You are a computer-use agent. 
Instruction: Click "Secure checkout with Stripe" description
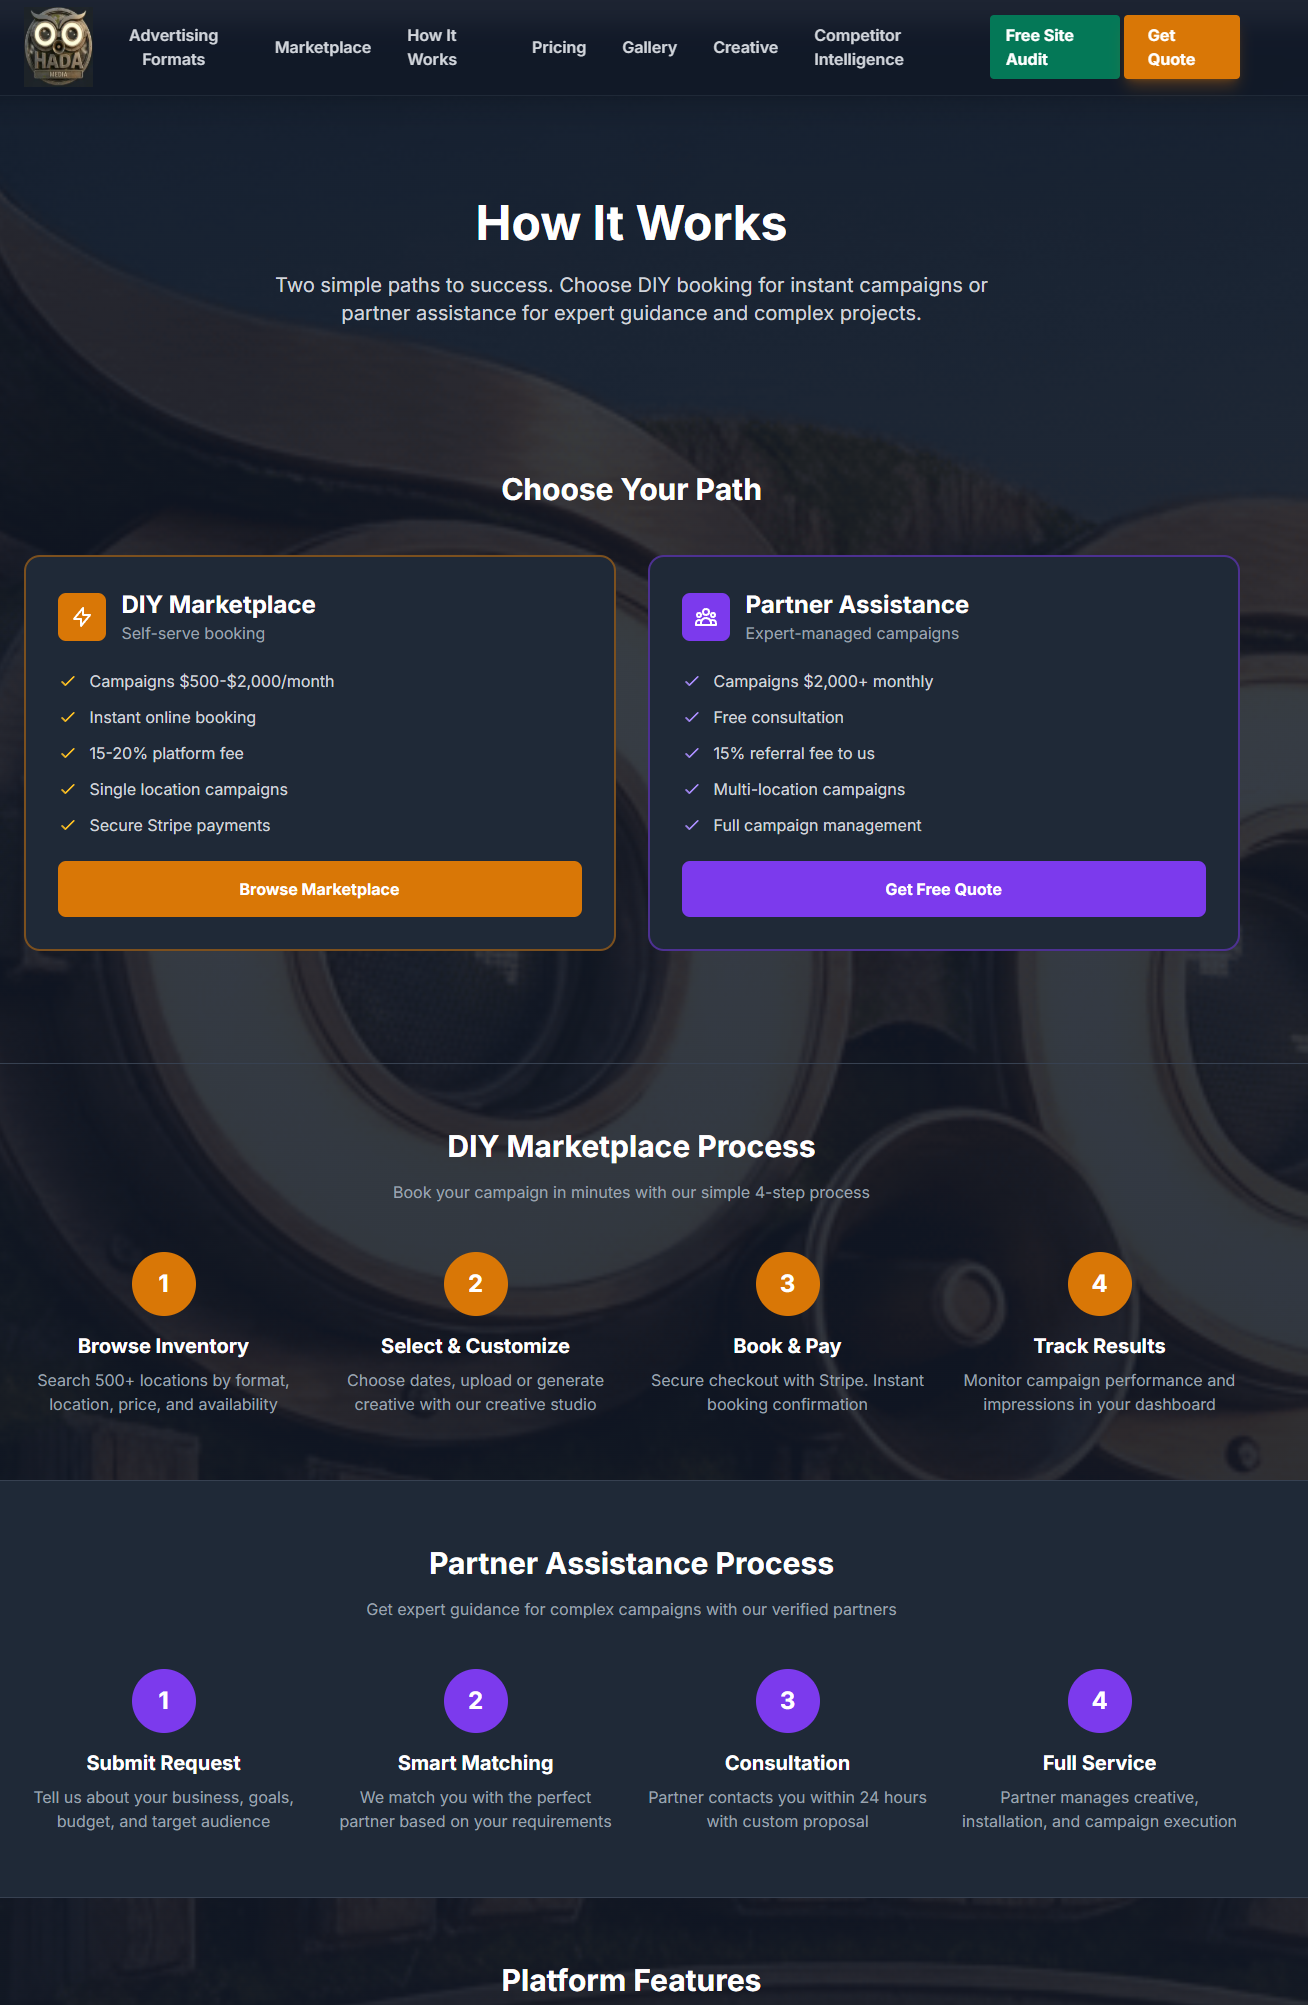788,1393
